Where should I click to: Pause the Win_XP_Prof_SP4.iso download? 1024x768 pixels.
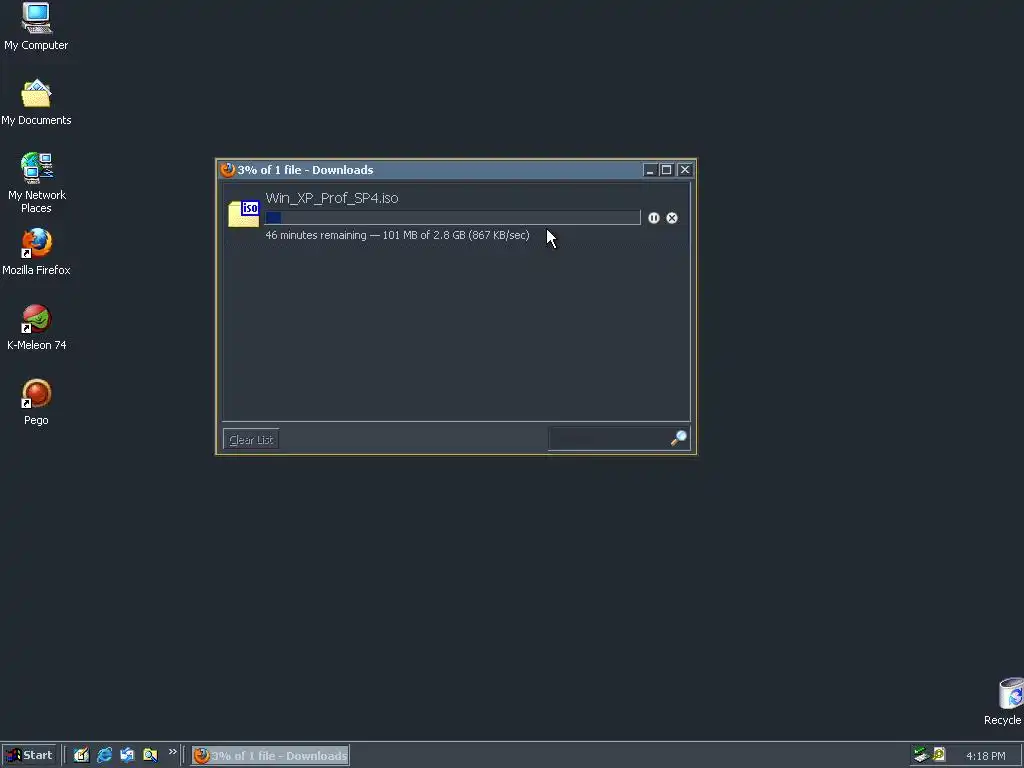[654, 218]
